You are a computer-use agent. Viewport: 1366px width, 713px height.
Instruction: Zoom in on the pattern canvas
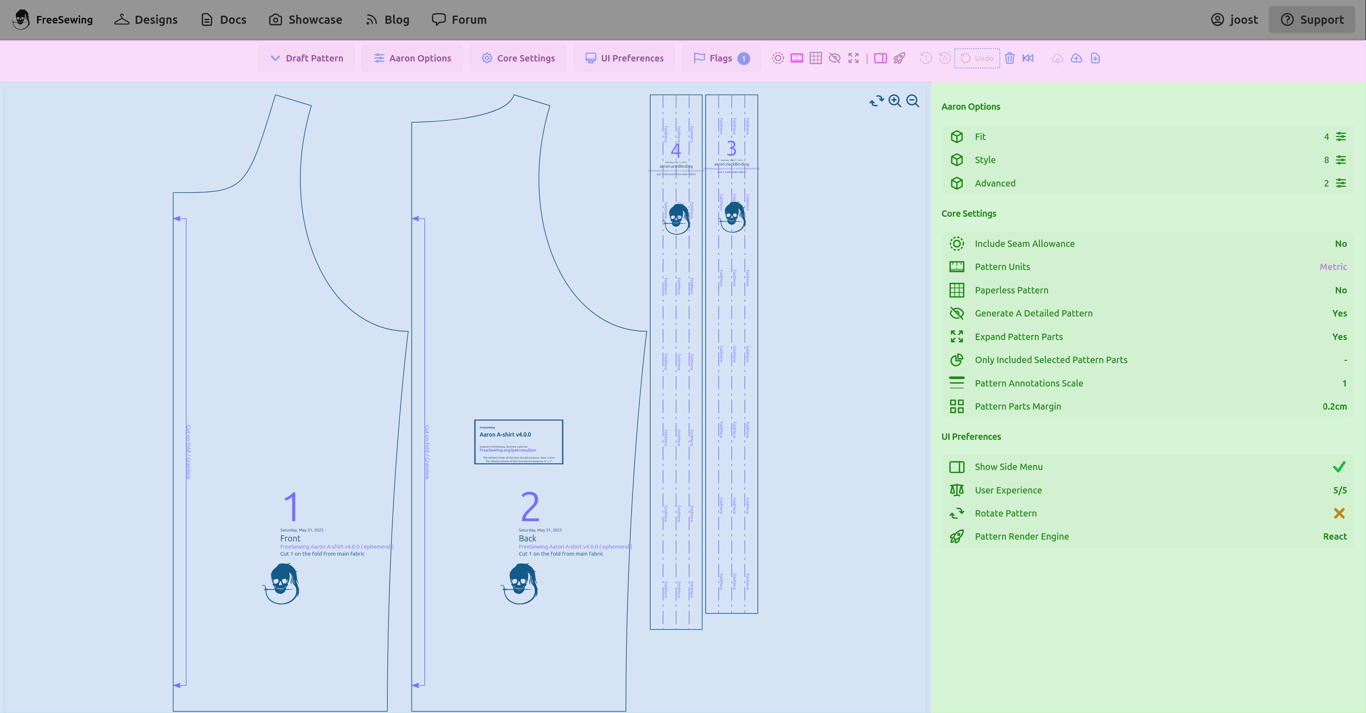tap(895, 101)
